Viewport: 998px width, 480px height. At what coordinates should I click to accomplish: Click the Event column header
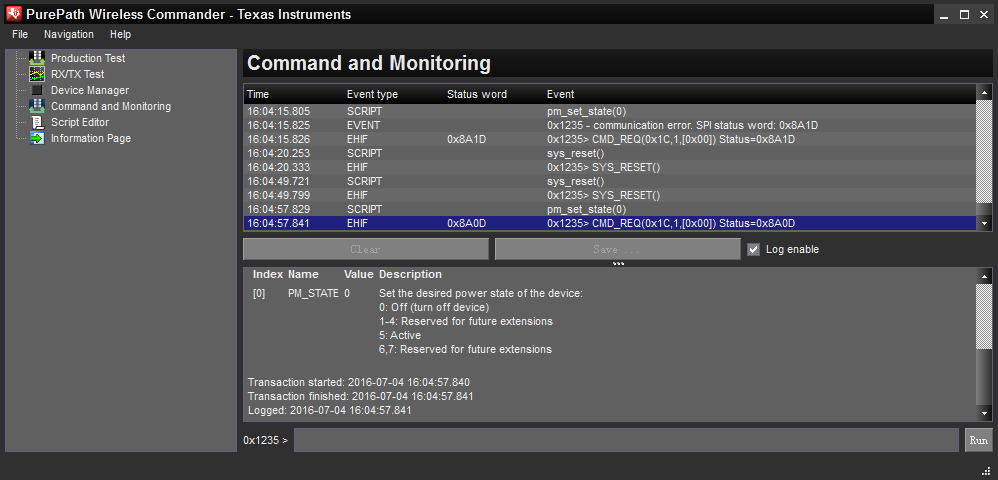[561, 94]
